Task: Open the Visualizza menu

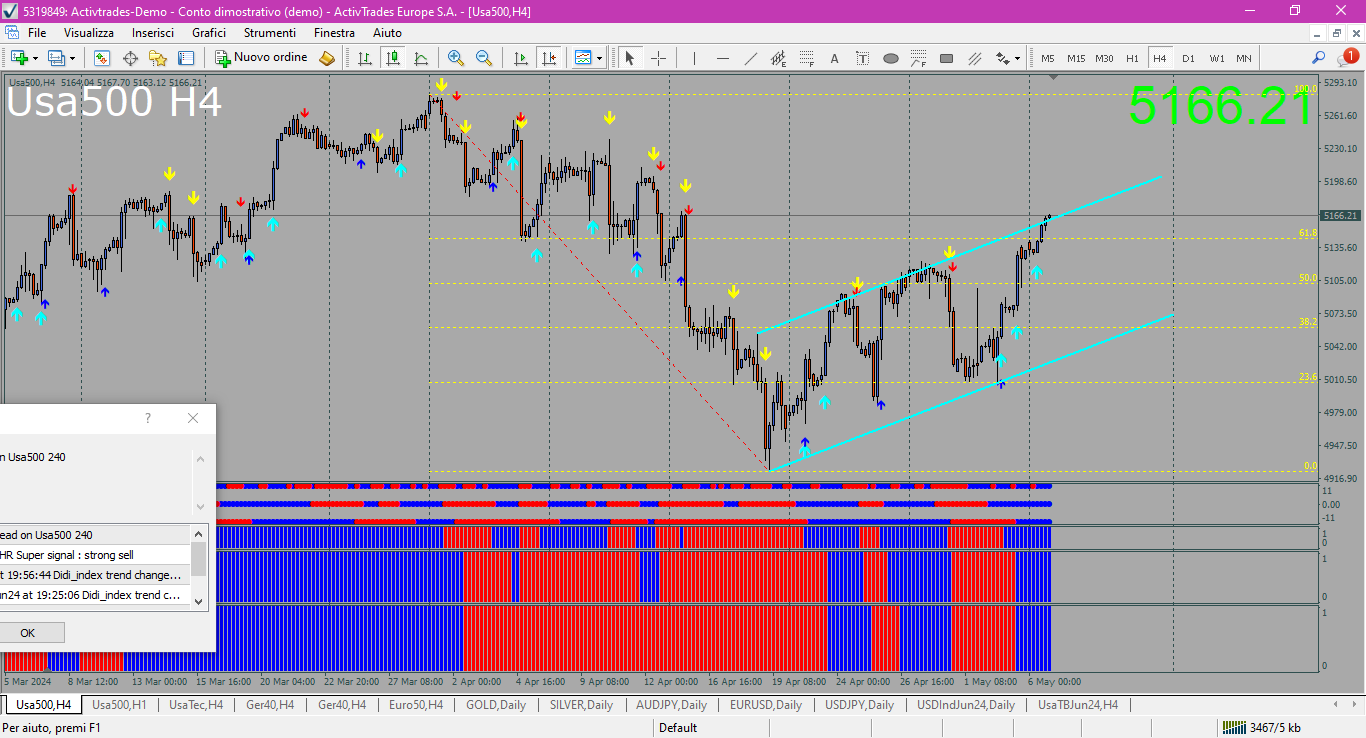Action: coord(89,33)
